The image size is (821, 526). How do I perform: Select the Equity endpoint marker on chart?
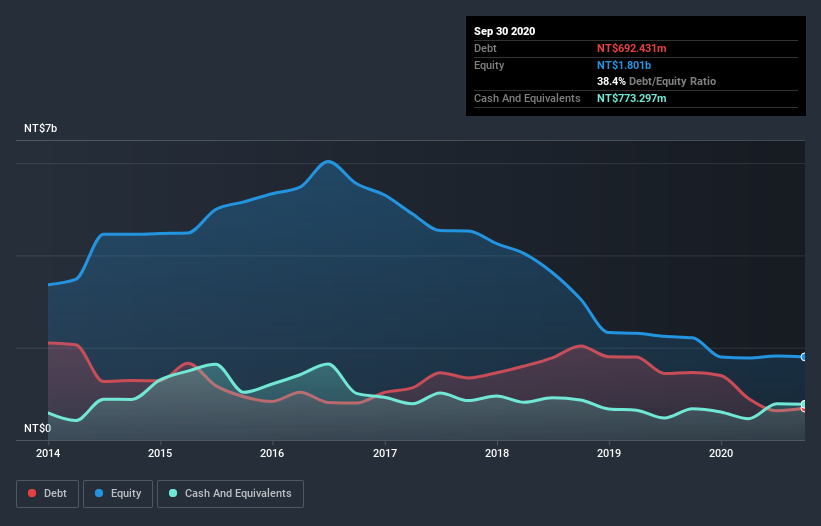click(804, 357)
